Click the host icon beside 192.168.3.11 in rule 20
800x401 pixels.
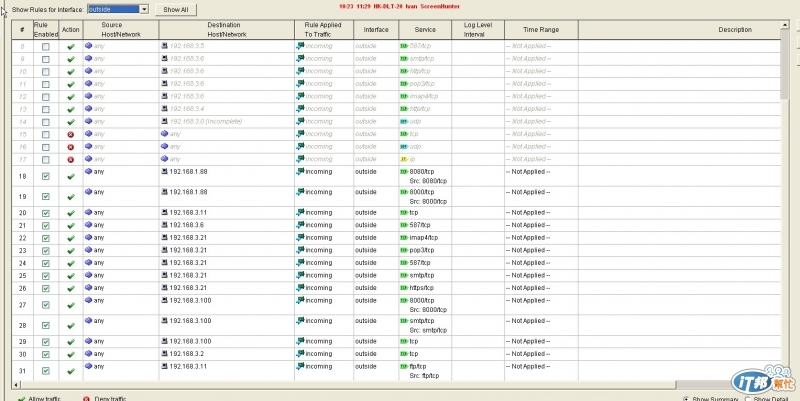[164, 212]
